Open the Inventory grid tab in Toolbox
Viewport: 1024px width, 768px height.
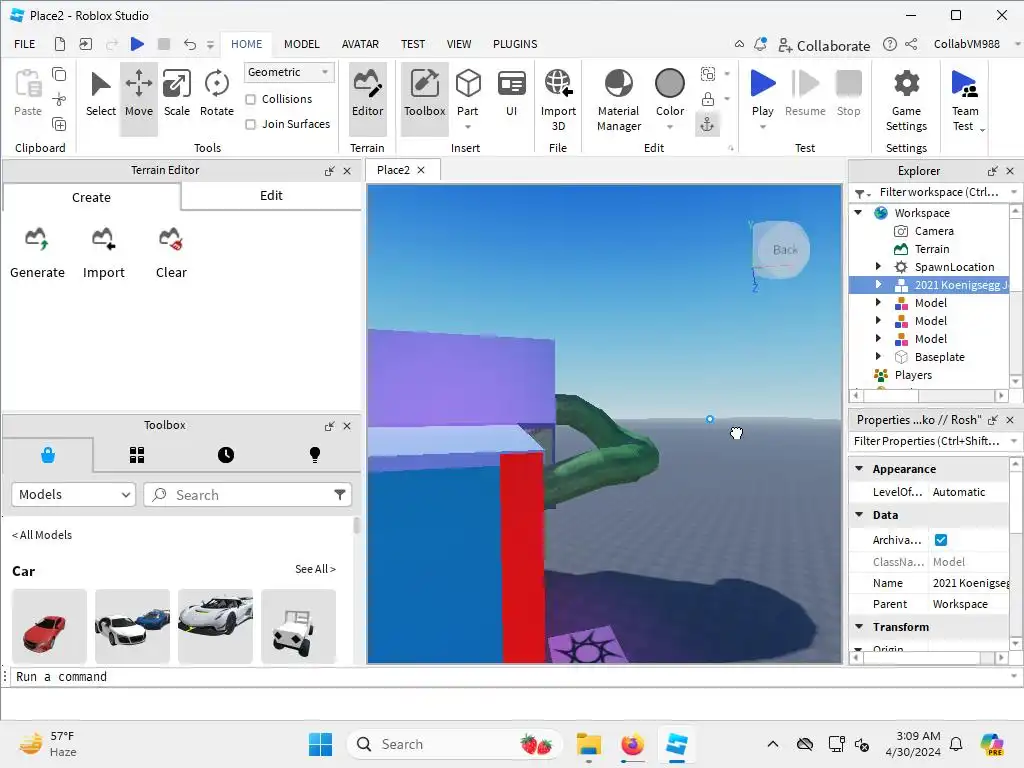coord(136,455)
